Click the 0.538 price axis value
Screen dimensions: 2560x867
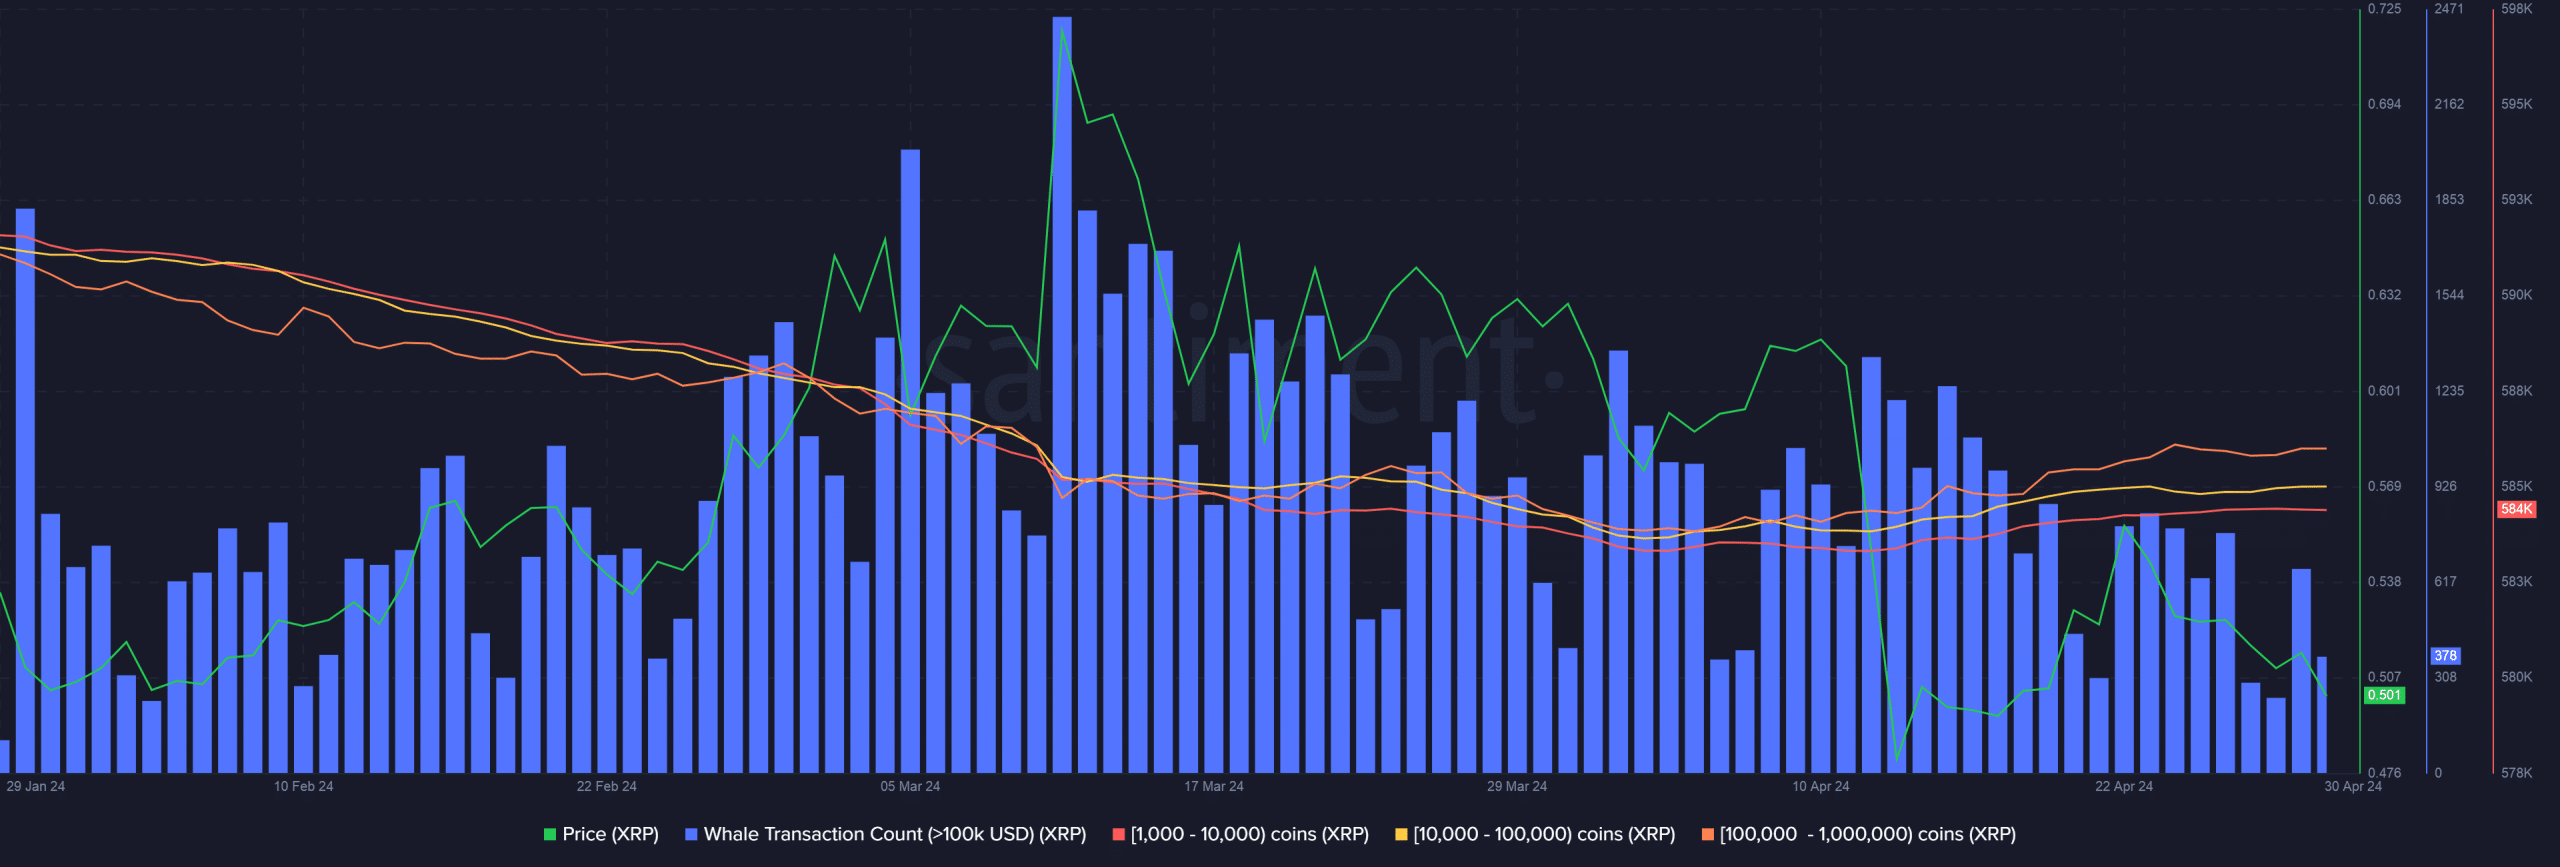click(2384, 581)
